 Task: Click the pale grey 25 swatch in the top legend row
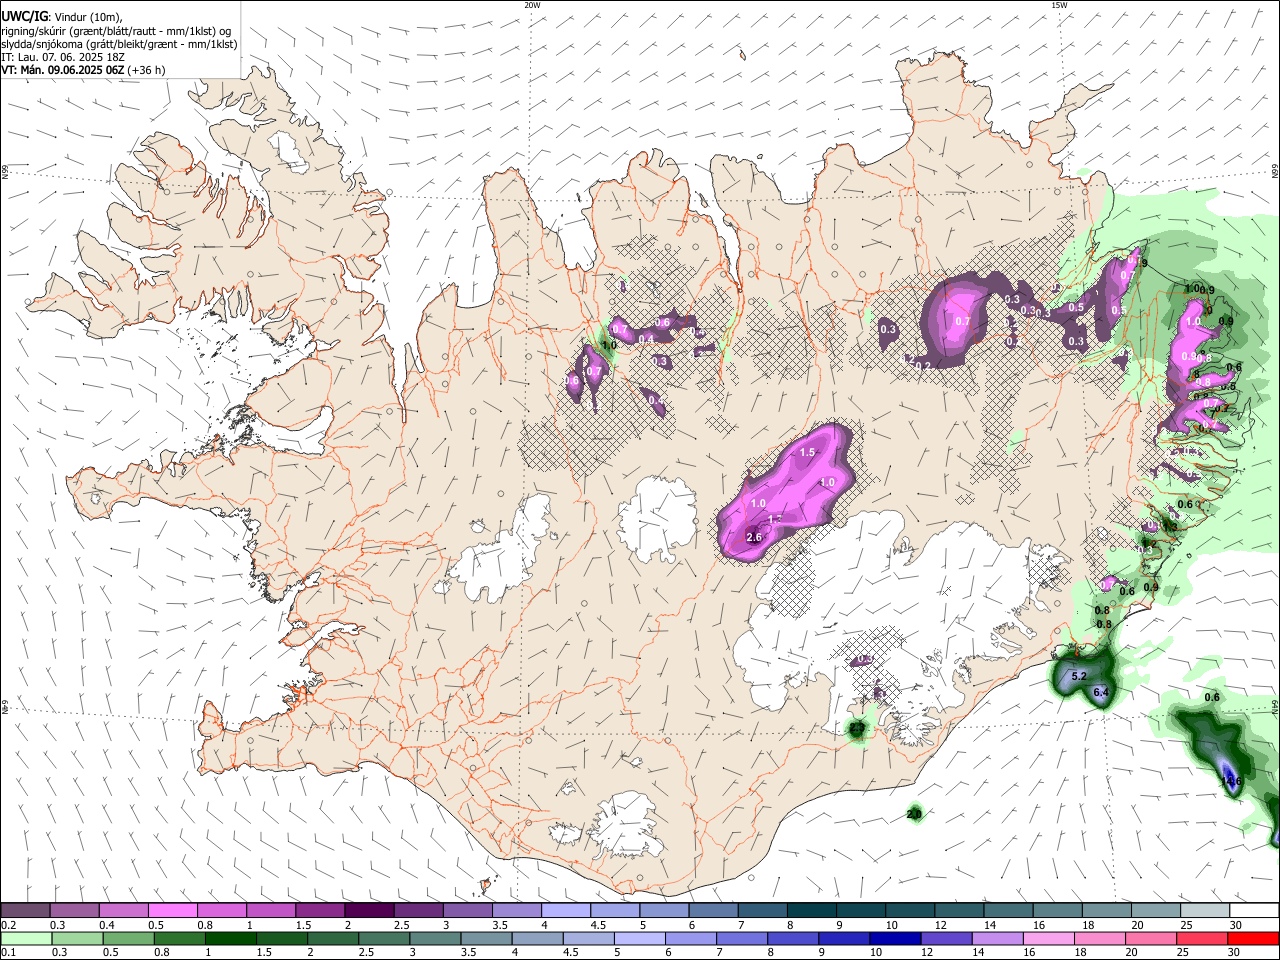coord(1204,910)
